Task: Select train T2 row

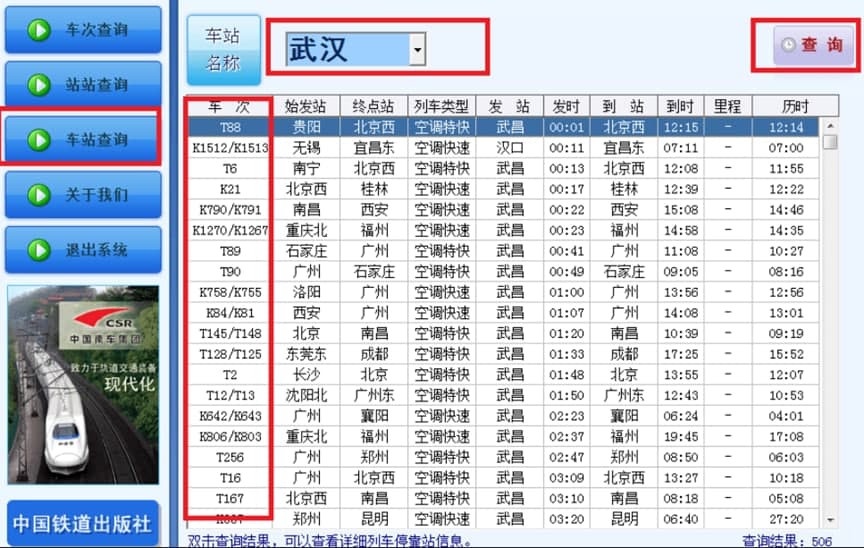Action: point(503,375)
